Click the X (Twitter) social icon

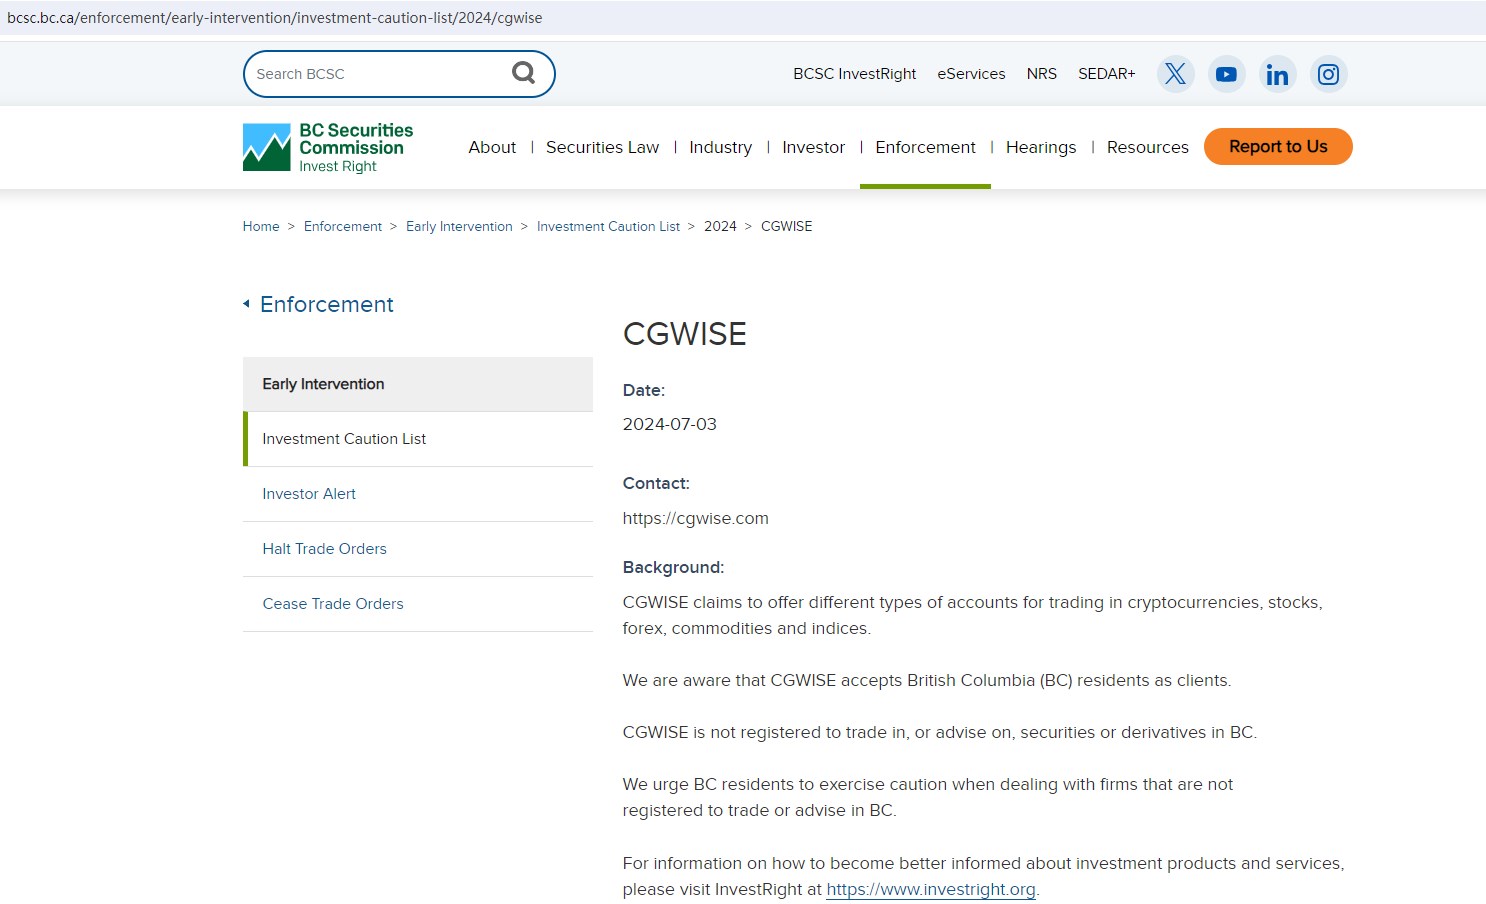coord(1175,74)
